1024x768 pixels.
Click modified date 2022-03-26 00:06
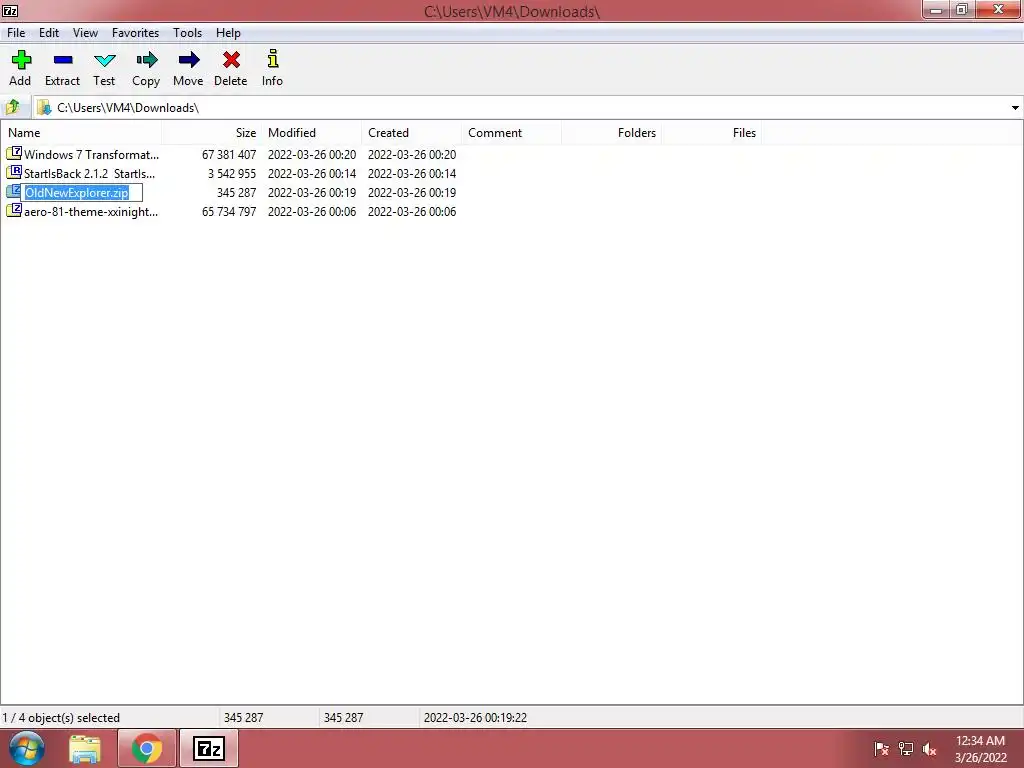[x=312, y=212]
